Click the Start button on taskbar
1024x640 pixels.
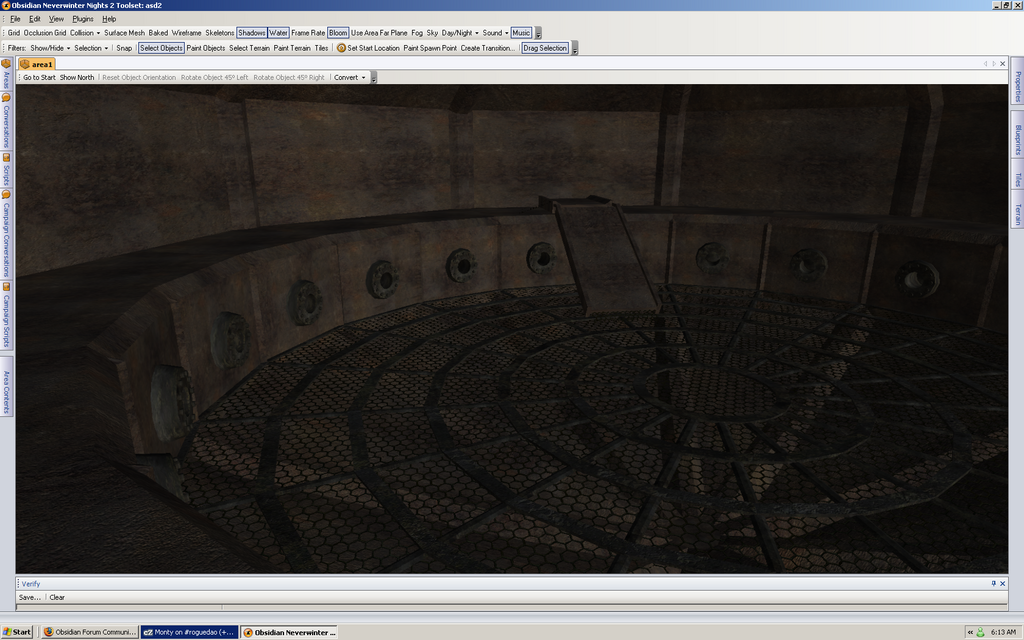click(17, 632)
